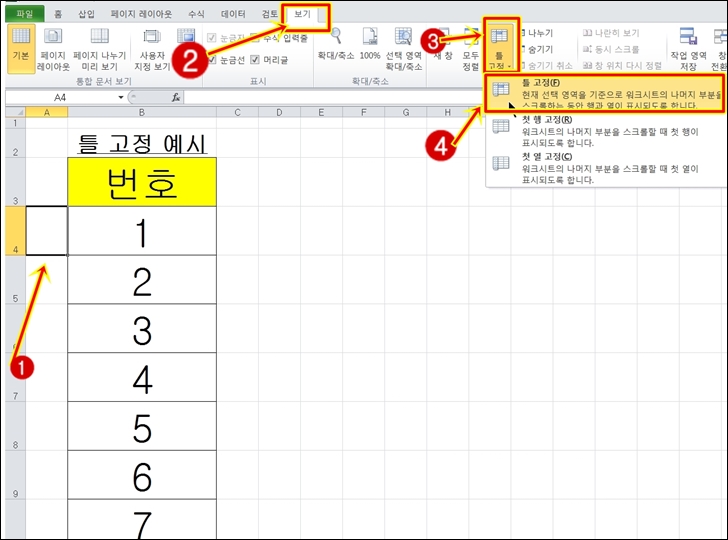Save workspace (작업 영역 저장)

(x=688, y=49)
